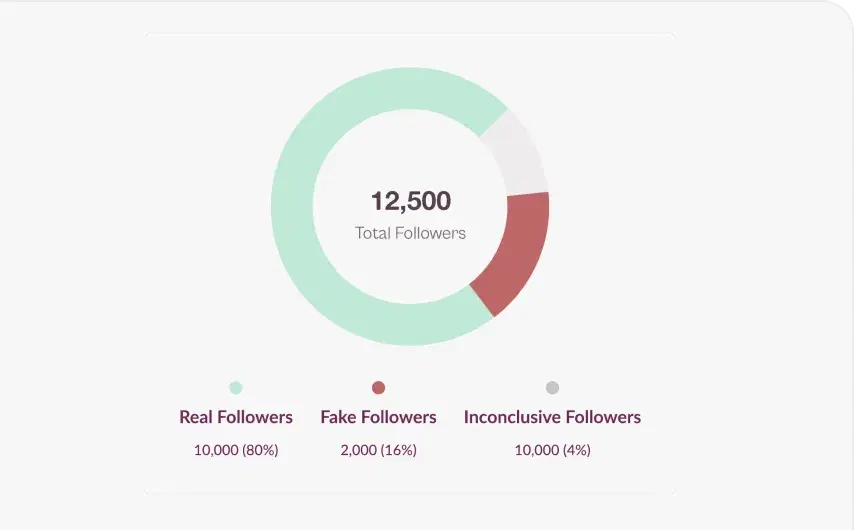
Task: Click the 10,000 (4%) value
Action: pyautogui.click(x=552, y=450)
